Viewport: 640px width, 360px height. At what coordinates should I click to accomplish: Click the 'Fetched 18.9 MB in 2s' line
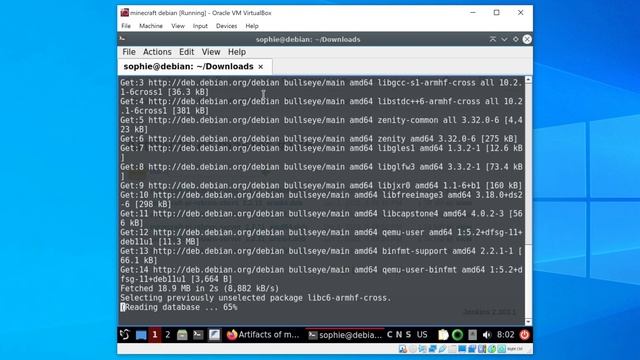click(x=200, y=289)
